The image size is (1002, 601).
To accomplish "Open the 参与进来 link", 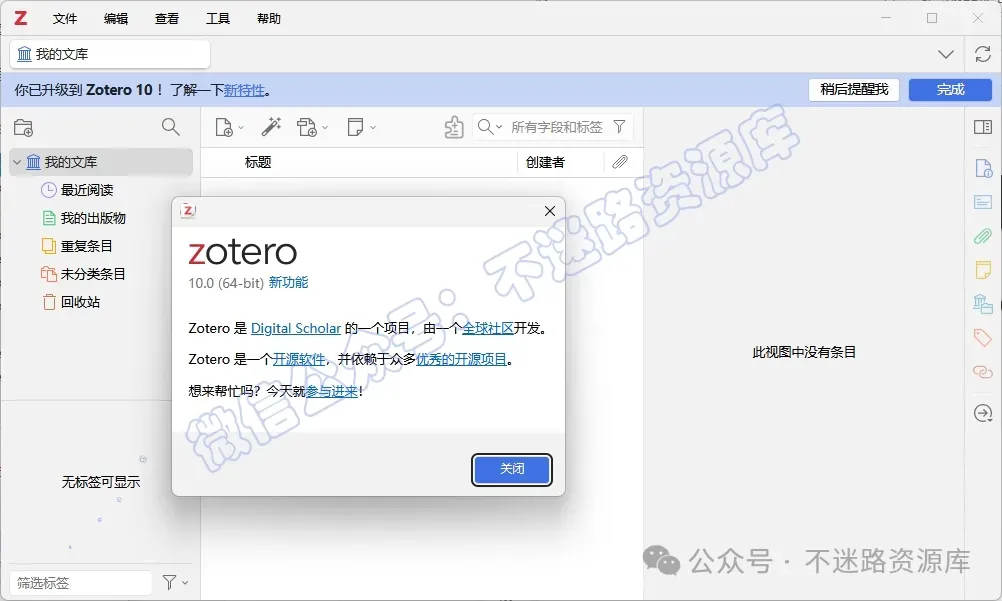I will click(x=332, y=391).
